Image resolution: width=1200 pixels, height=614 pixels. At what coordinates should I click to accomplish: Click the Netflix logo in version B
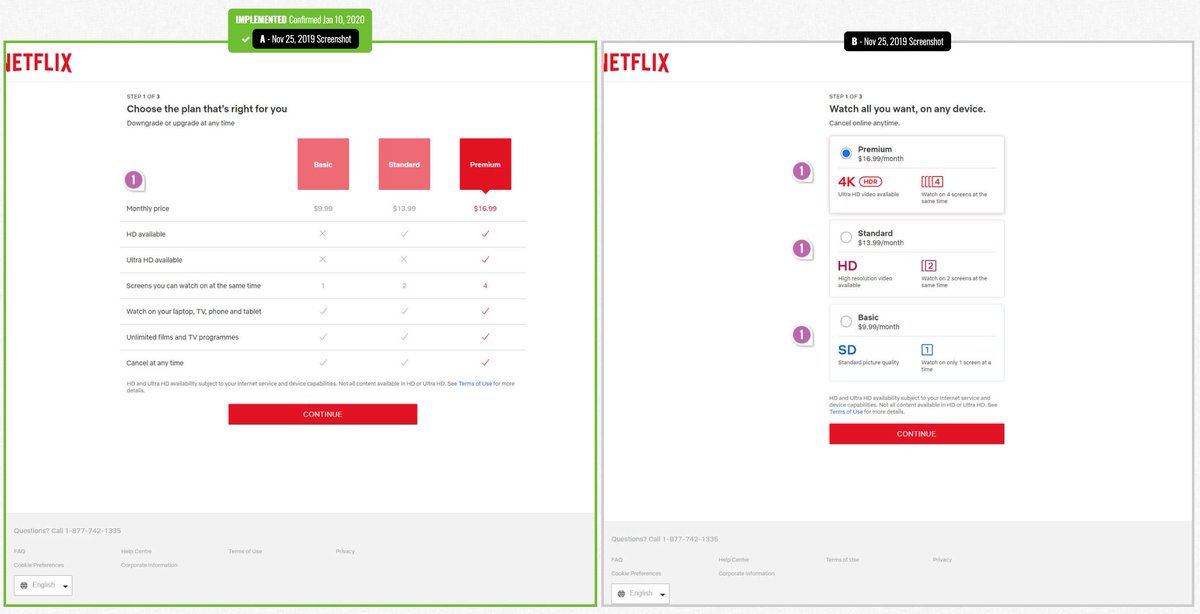637,63
